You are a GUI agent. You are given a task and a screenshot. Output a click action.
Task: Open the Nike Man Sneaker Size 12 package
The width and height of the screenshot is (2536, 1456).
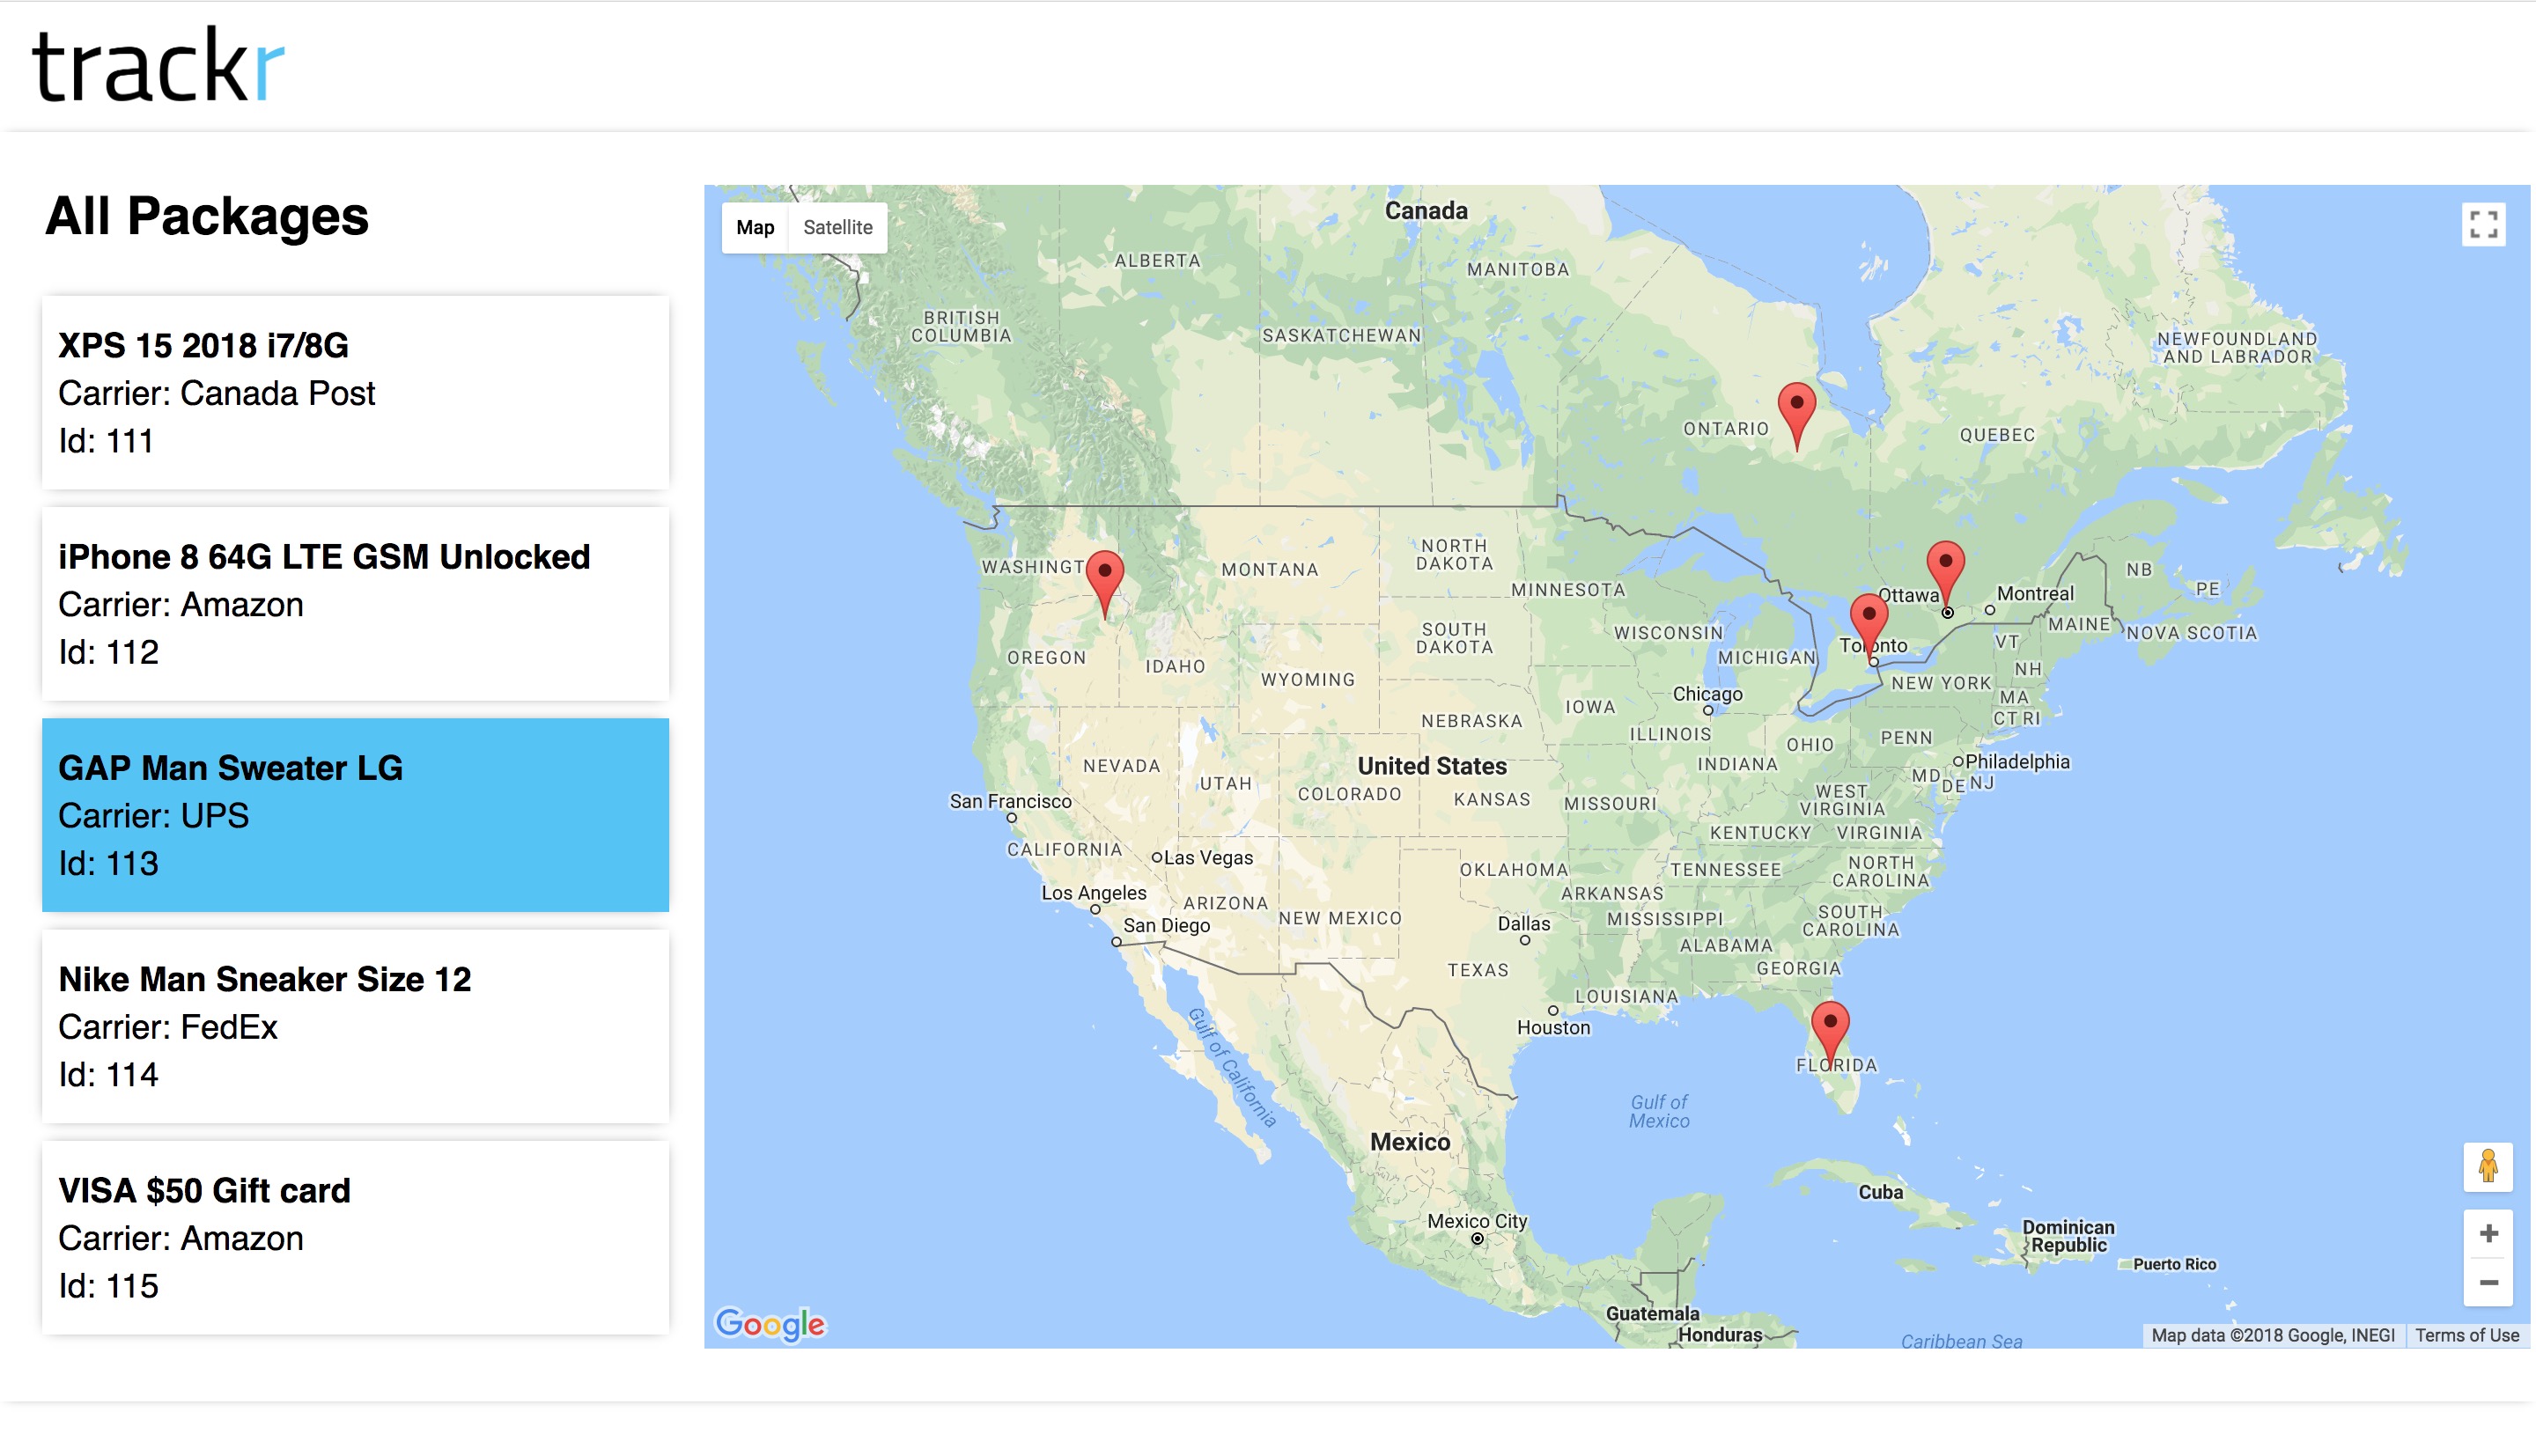click(355, 1026)
